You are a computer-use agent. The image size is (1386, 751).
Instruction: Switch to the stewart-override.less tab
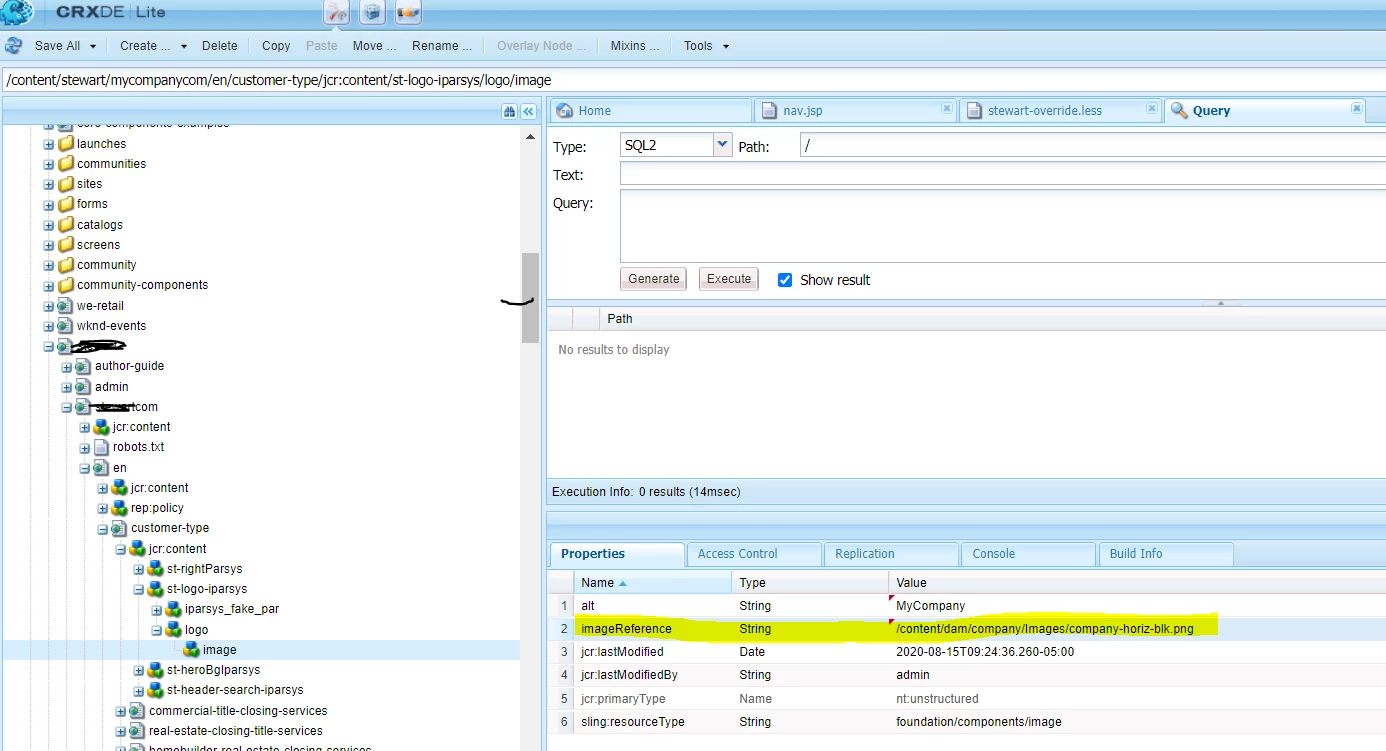point(1062,111)
